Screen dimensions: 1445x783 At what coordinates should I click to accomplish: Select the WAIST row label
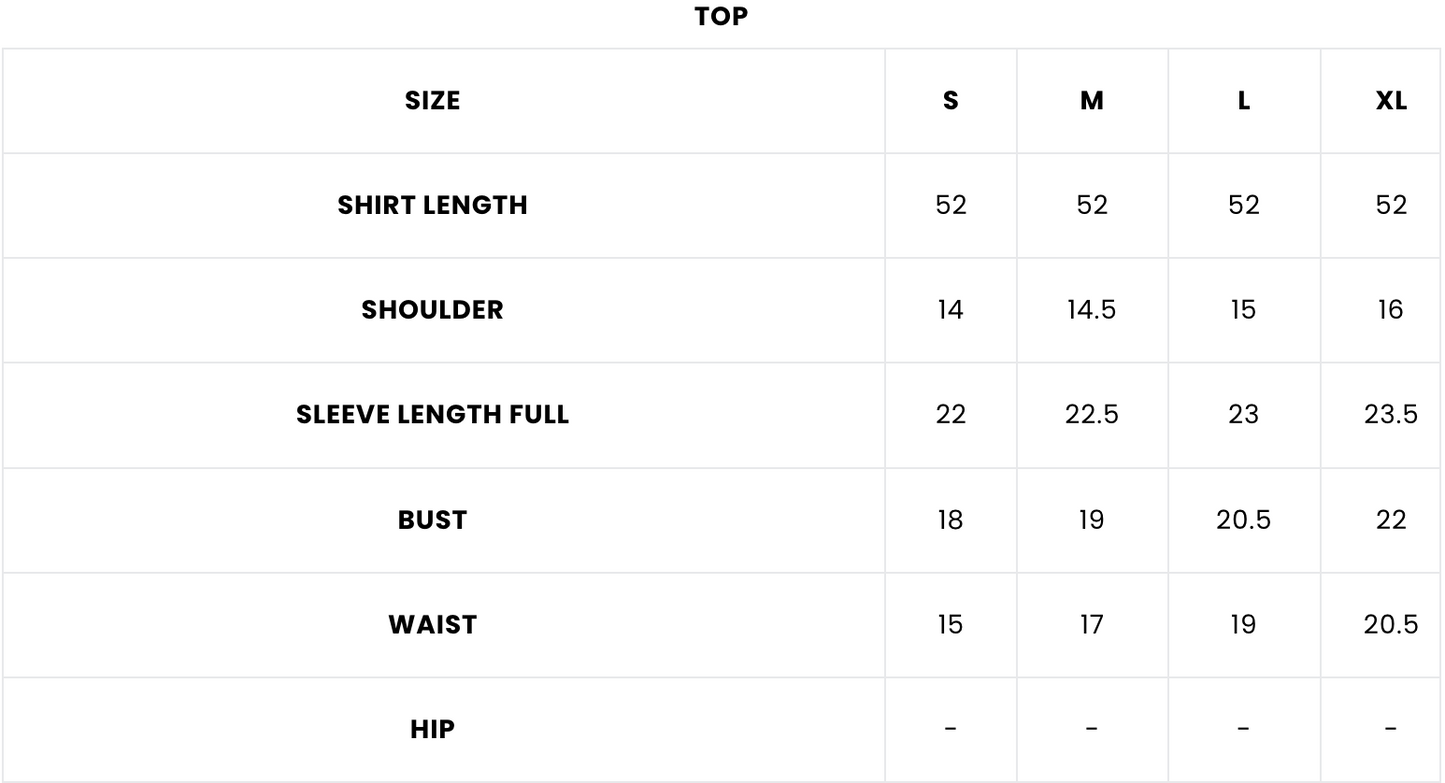[432, 625]
